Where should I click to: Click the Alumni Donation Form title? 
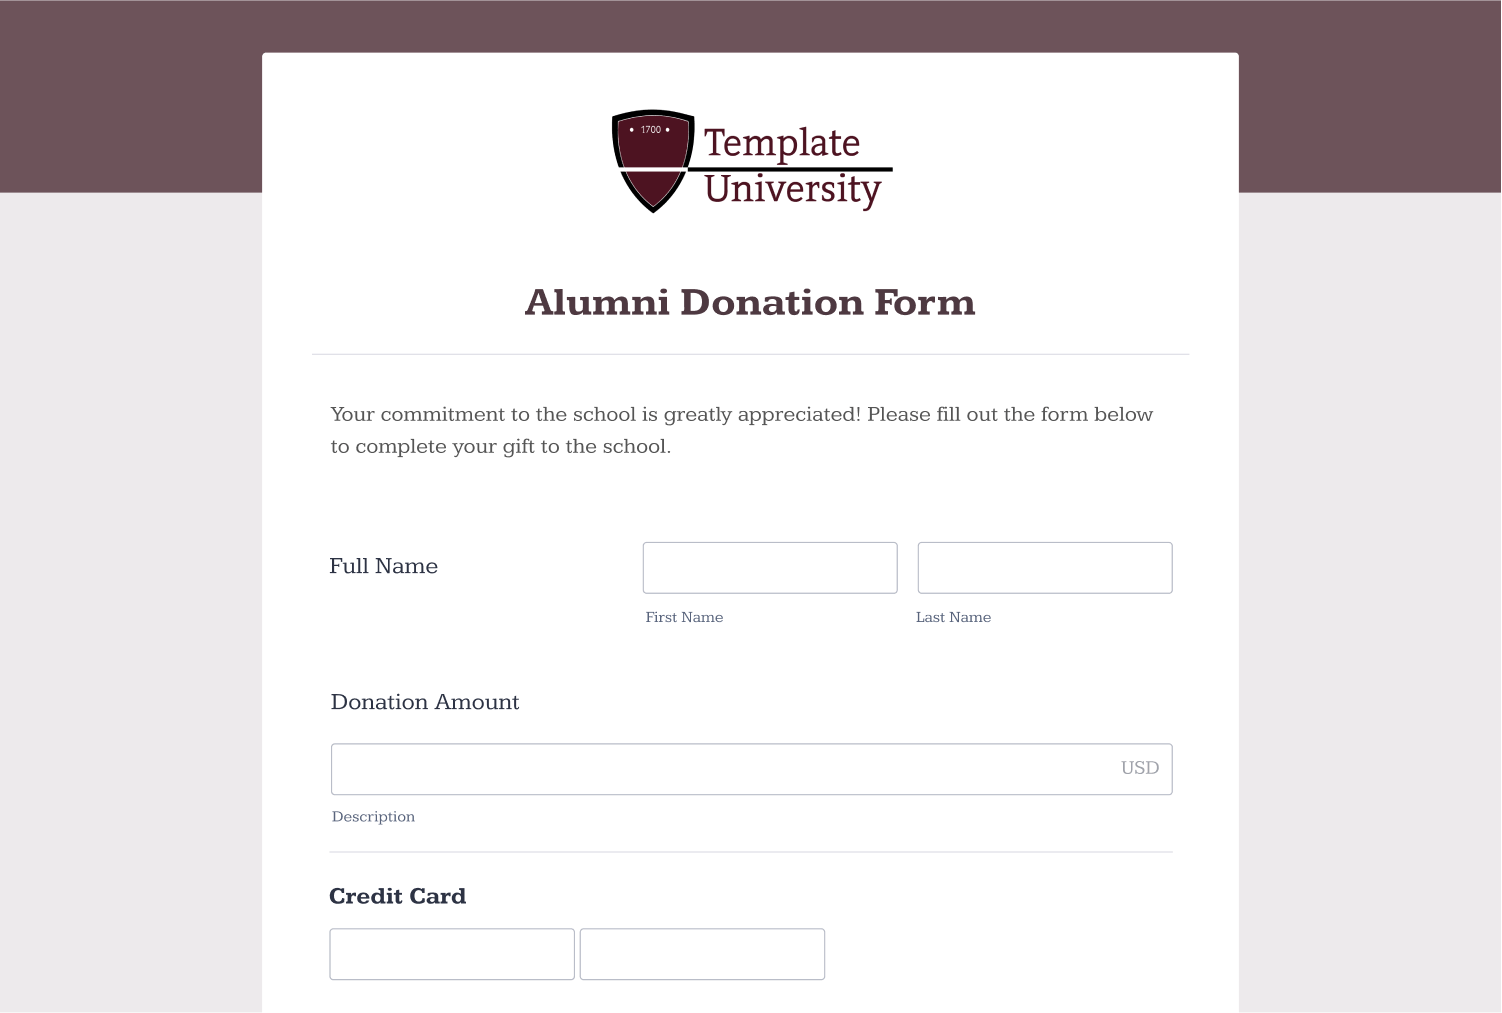click(750, 302)
